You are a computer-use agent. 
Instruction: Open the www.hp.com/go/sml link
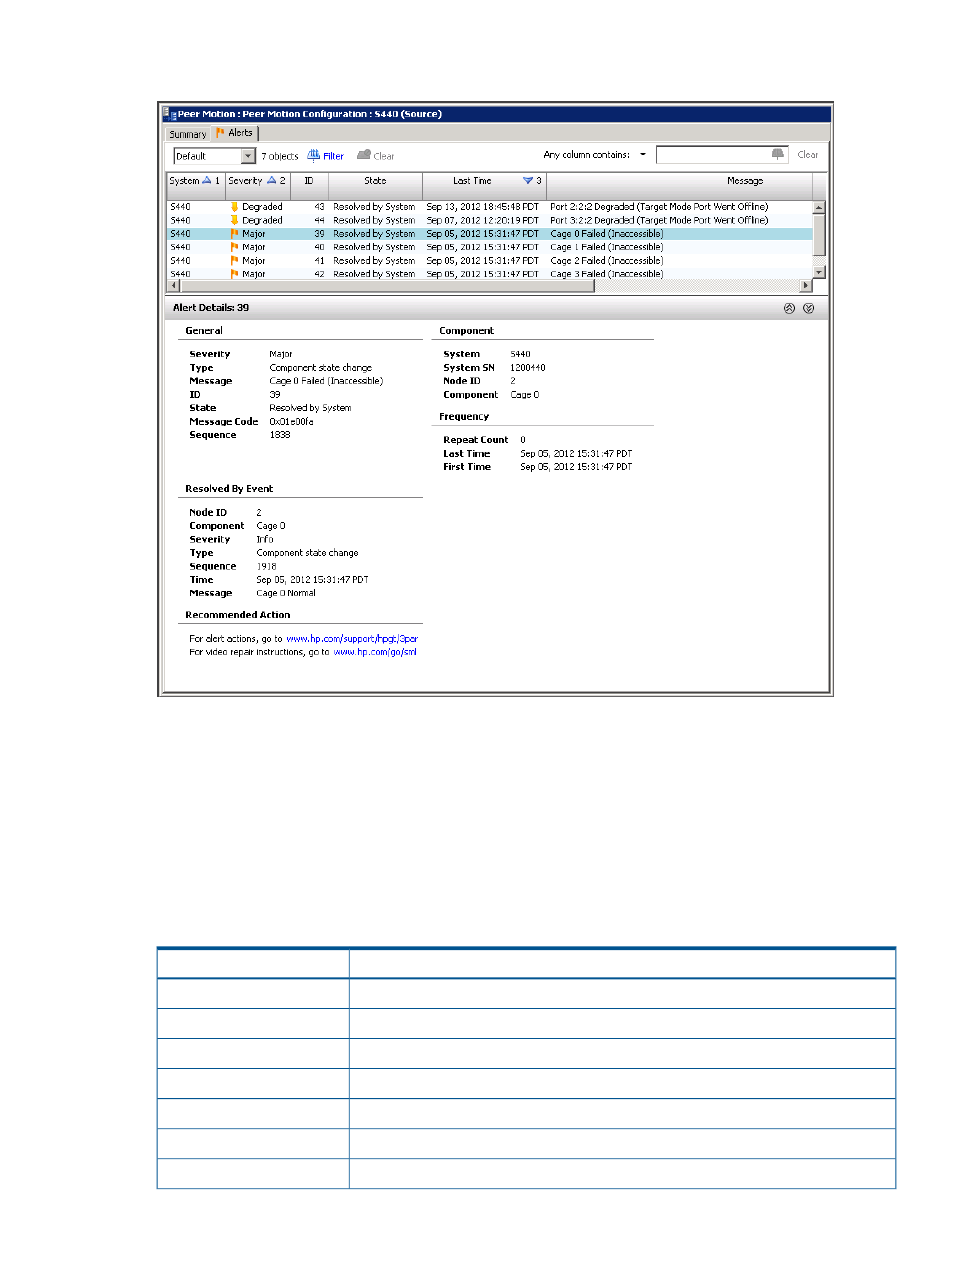click(375, 652)
